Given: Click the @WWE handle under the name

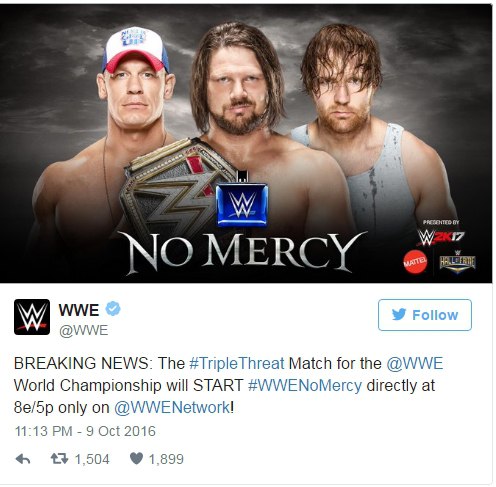Looking at the screenshot, I should pyautogui.click(x=83, y=331).
